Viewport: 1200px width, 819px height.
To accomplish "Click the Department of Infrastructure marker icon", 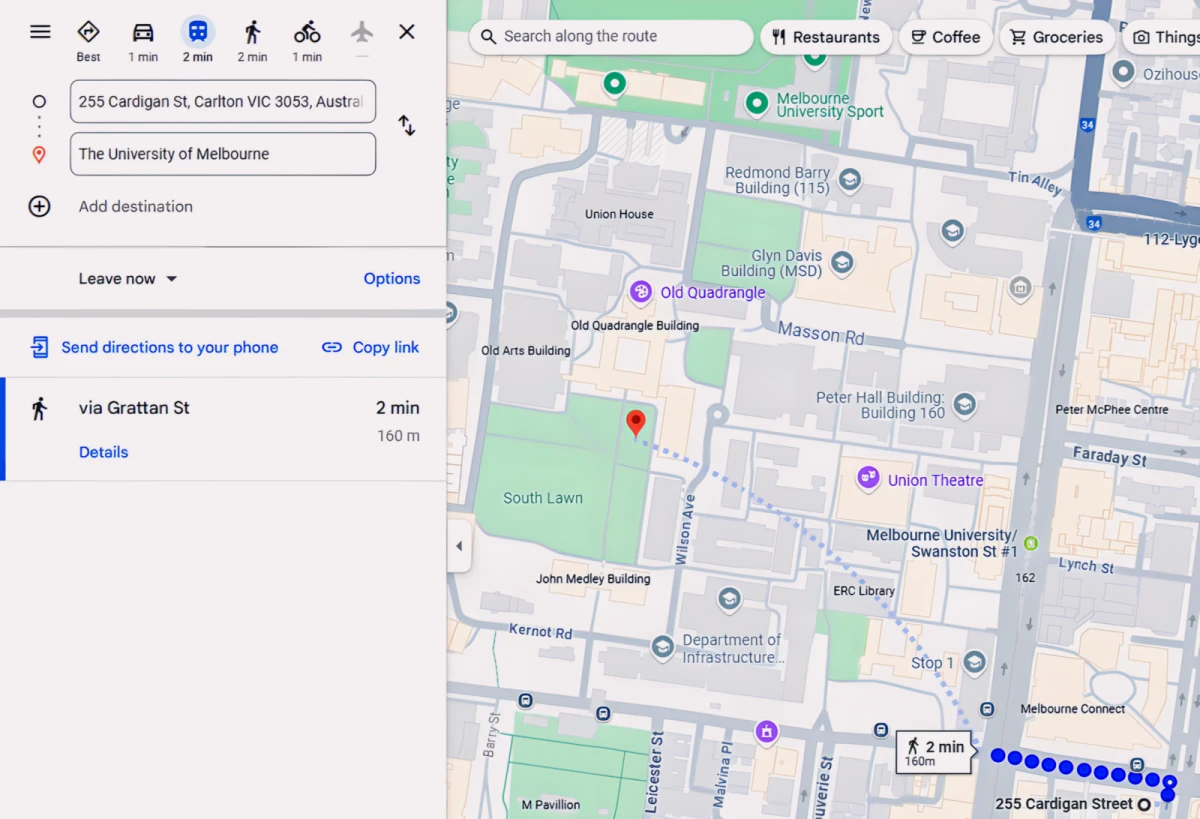I will pyautogui.click(x=662, y=648).
